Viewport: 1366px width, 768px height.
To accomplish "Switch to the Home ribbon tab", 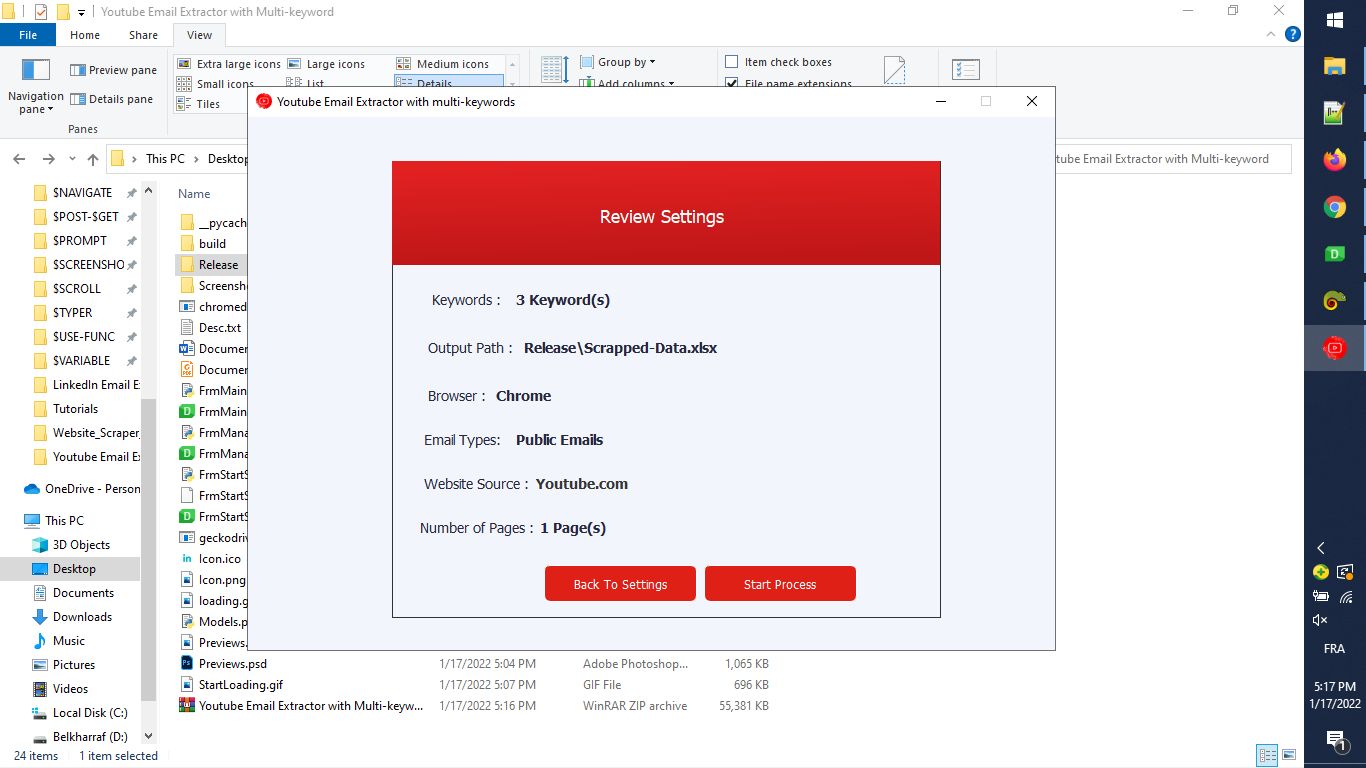I will (x=85, y=35).
